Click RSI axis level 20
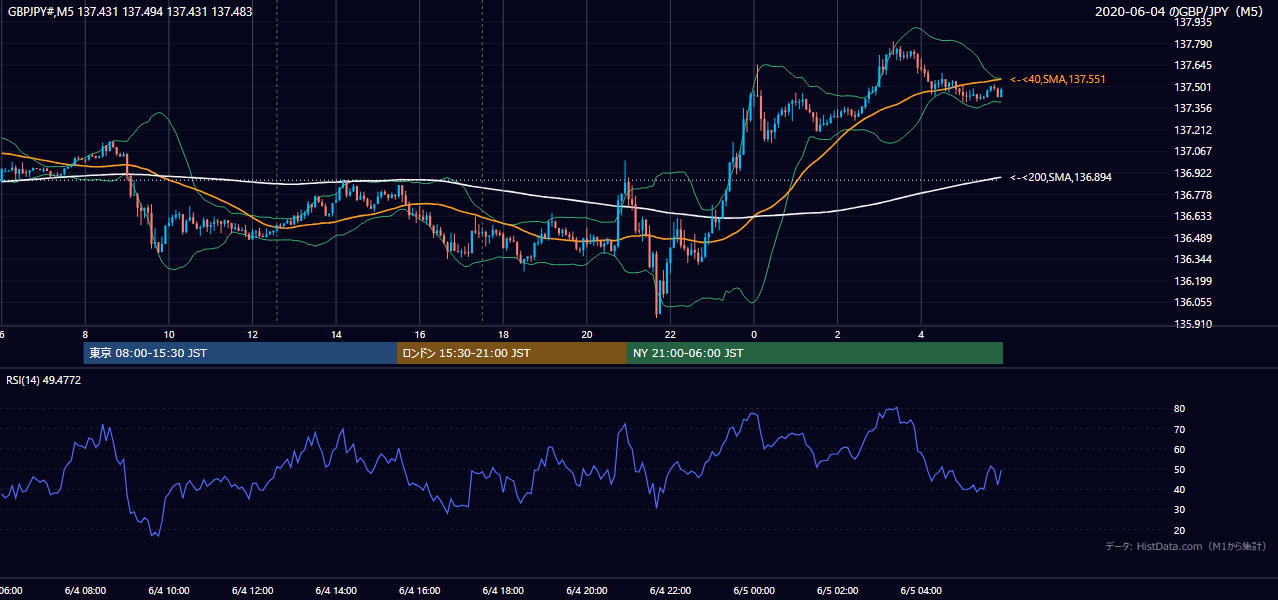Screen dimensions: 1278x600 pyautogui.click(x=1180, y=530)
